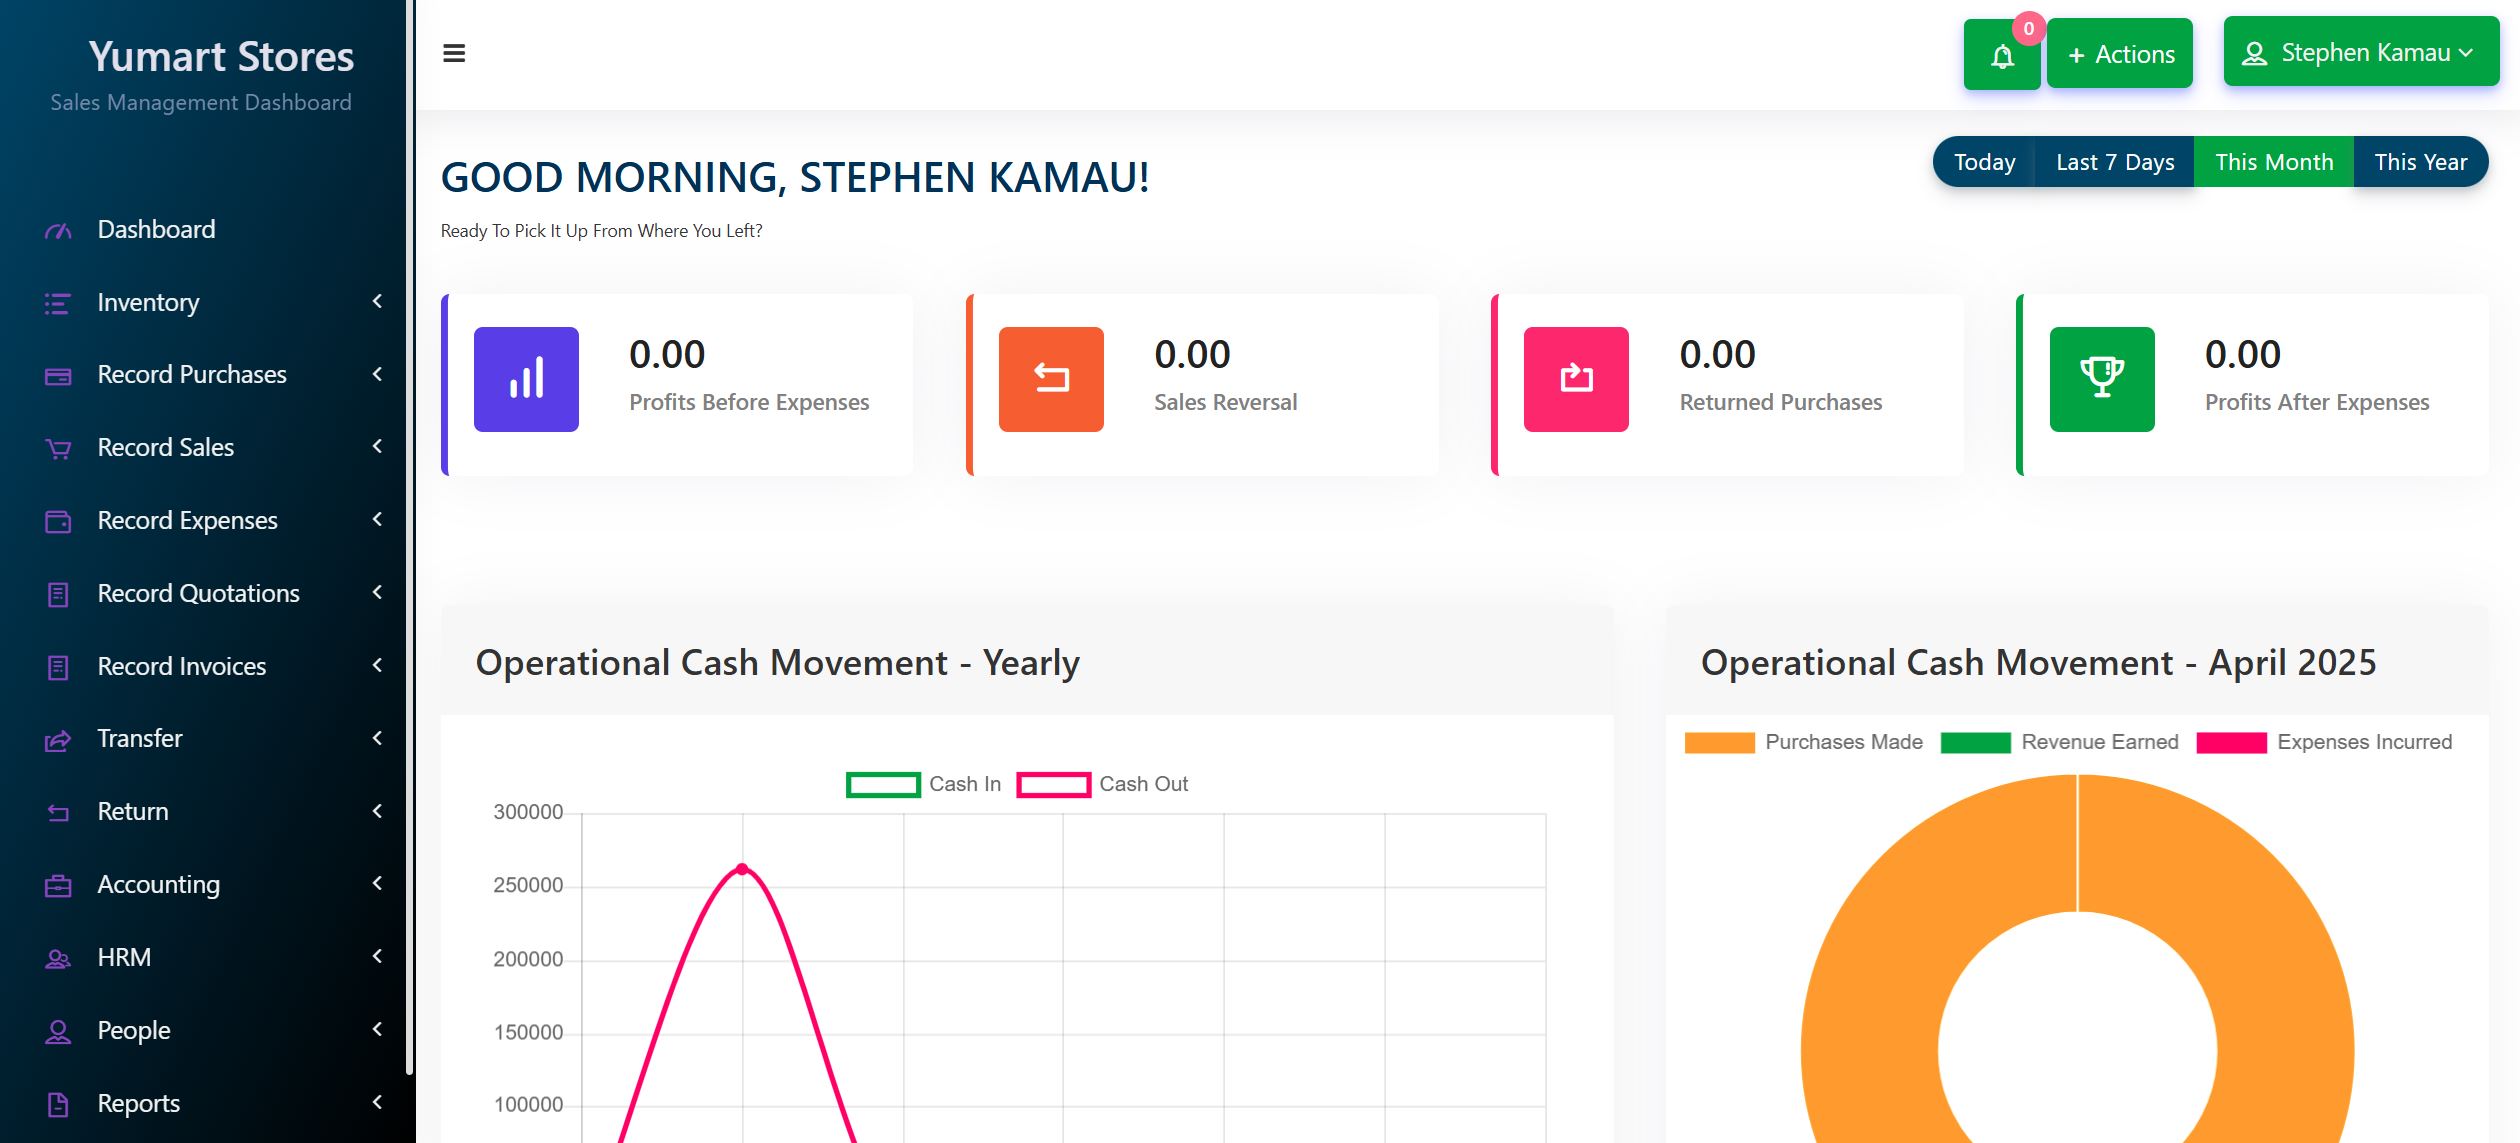Screen dimensions: 2520x1143
Task: Click the + Actions button
Action: [x=2120, y=54]
